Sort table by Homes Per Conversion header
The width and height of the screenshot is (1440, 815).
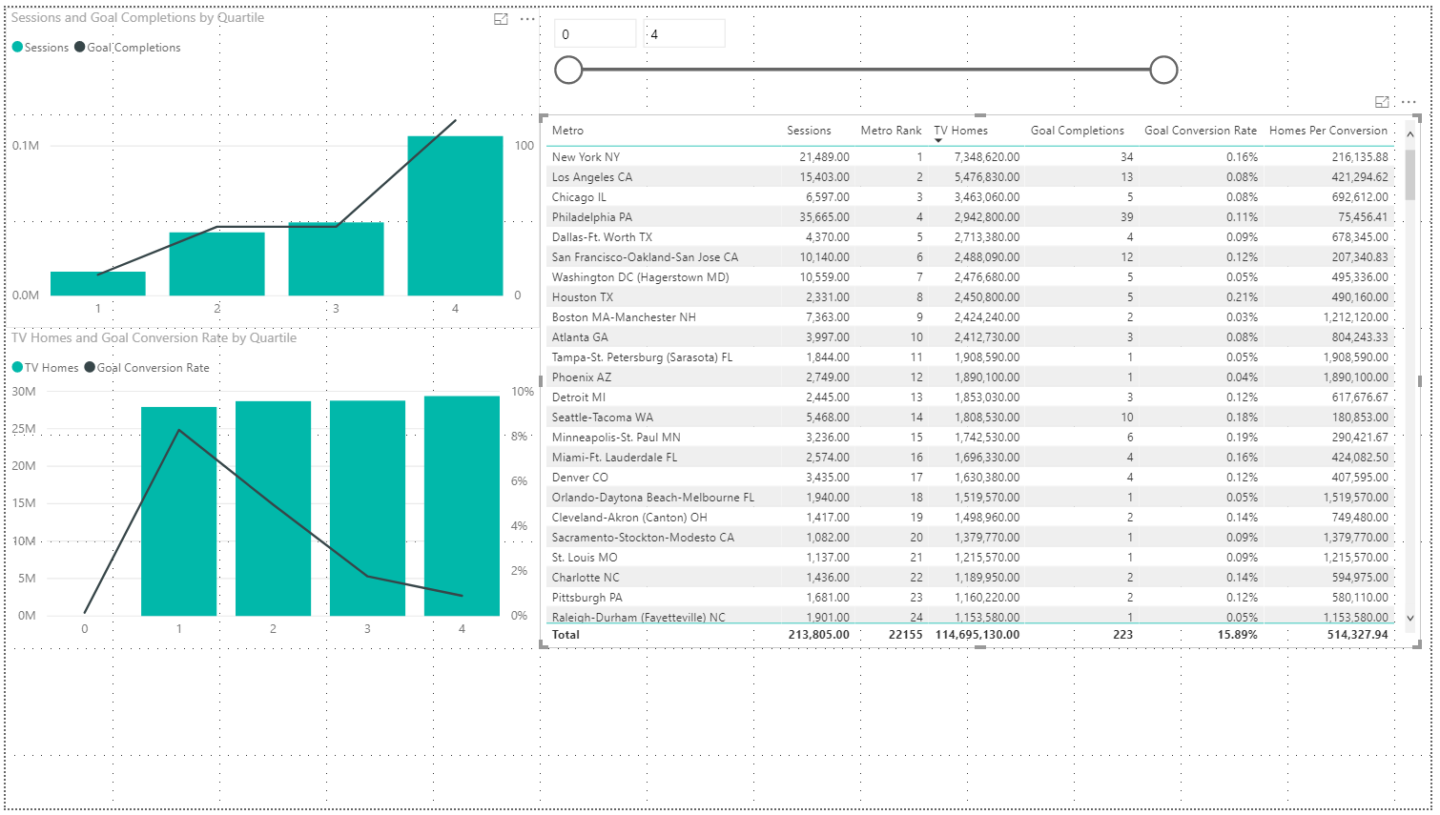coord(1327,131)
